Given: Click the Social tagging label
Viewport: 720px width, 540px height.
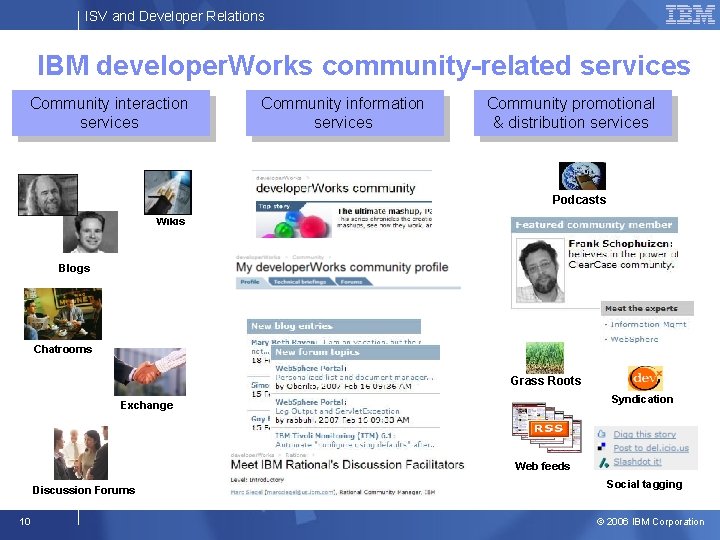Looking at the screenshot, I should coord(644,484).
